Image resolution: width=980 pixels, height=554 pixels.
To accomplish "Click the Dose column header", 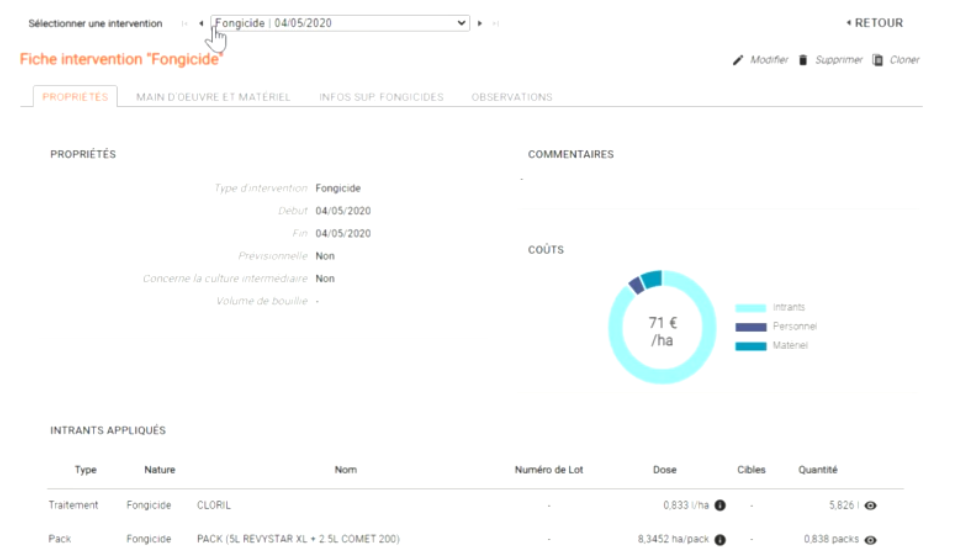I will coord(664,470).
